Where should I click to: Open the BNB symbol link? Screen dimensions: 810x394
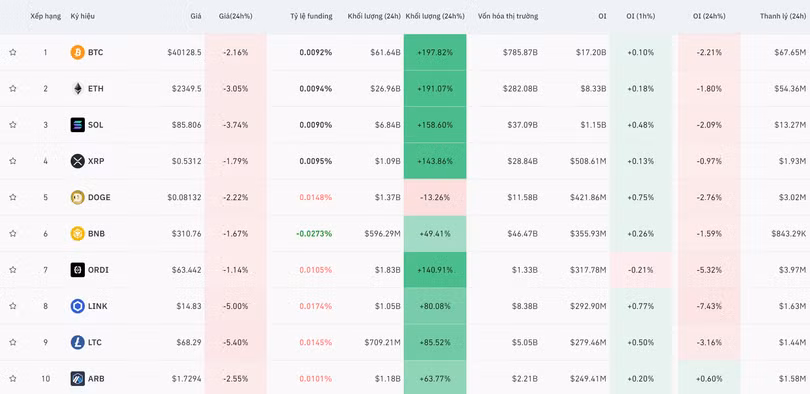(x=97, y=233)
